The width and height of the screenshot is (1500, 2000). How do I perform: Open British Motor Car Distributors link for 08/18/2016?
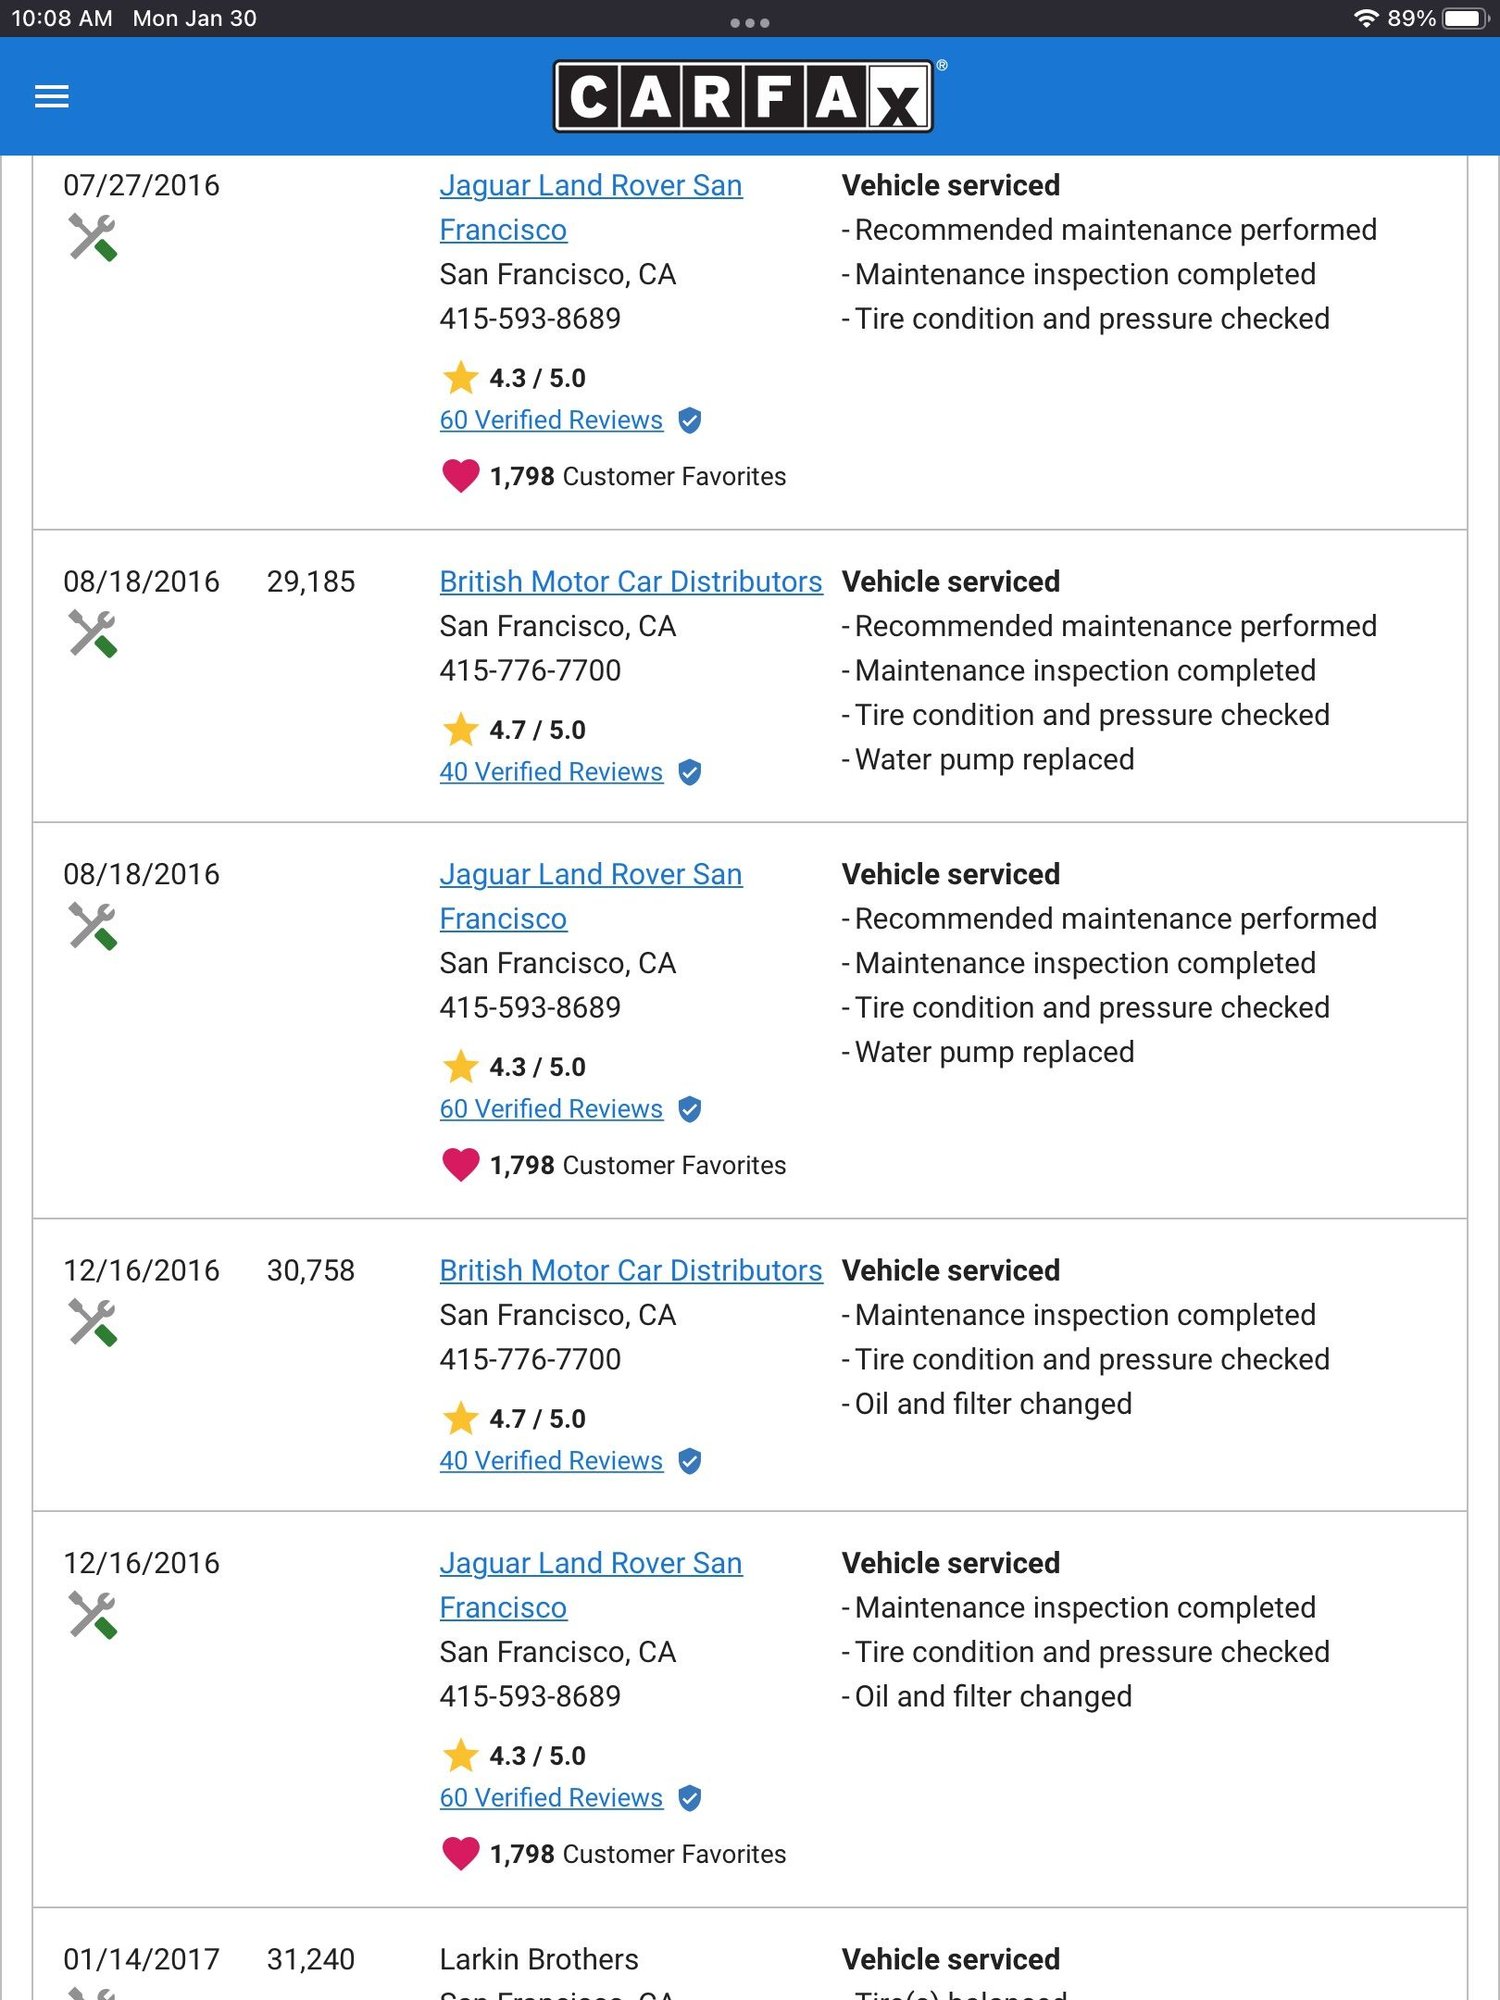[x=631, y=582]
